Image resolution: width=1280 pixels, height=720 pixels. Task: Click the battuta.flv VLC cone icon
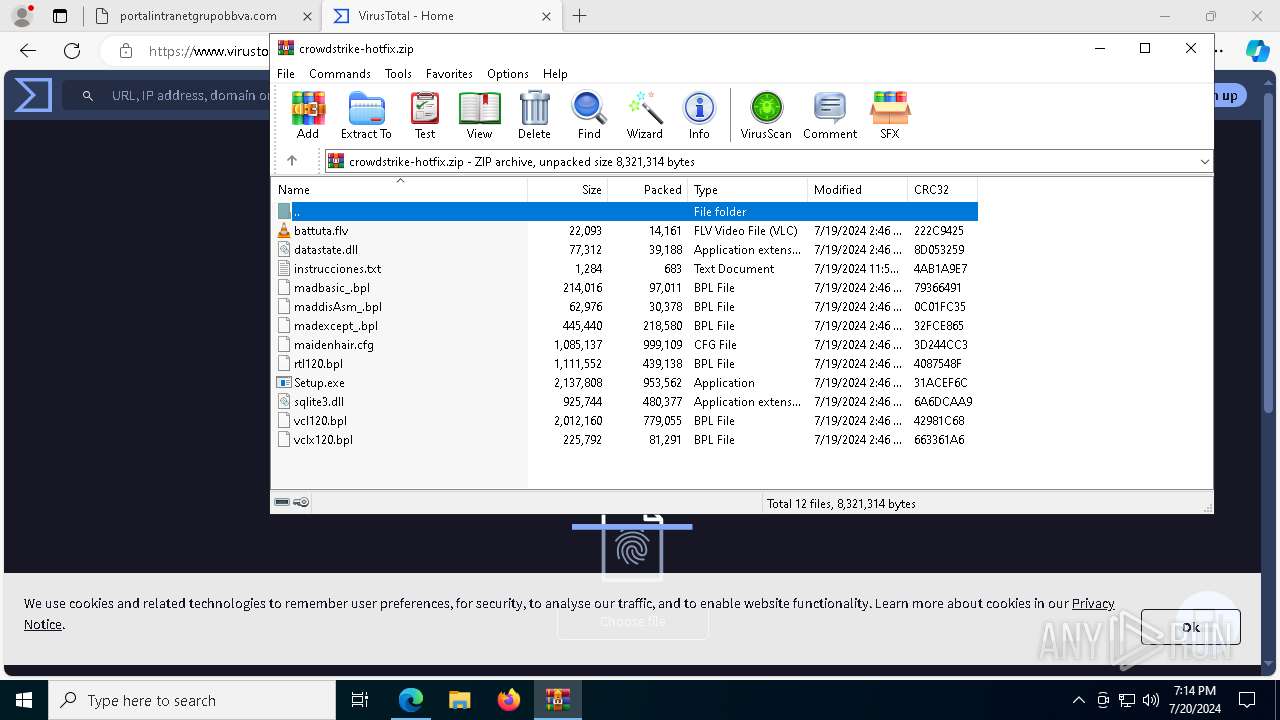point(284,231)
